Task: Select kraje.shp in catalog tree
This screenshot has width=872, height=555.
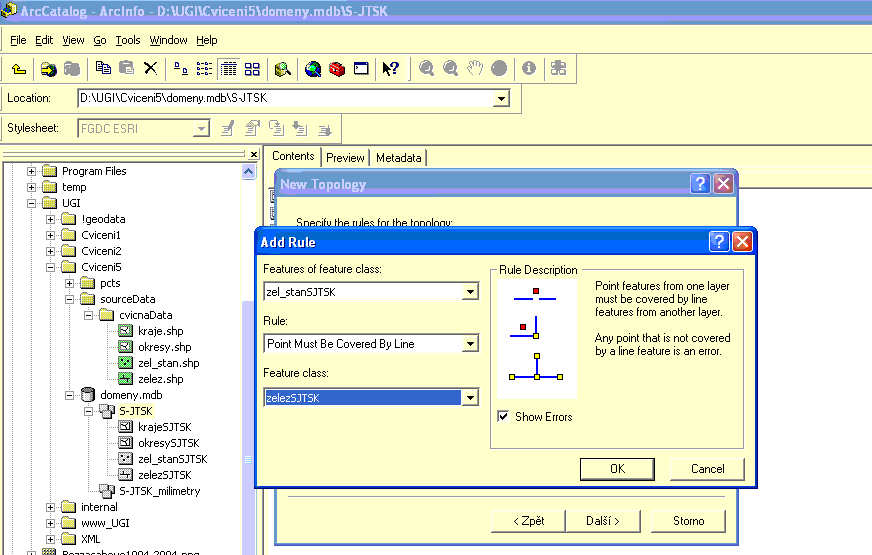Action: [x=161, y=331]
